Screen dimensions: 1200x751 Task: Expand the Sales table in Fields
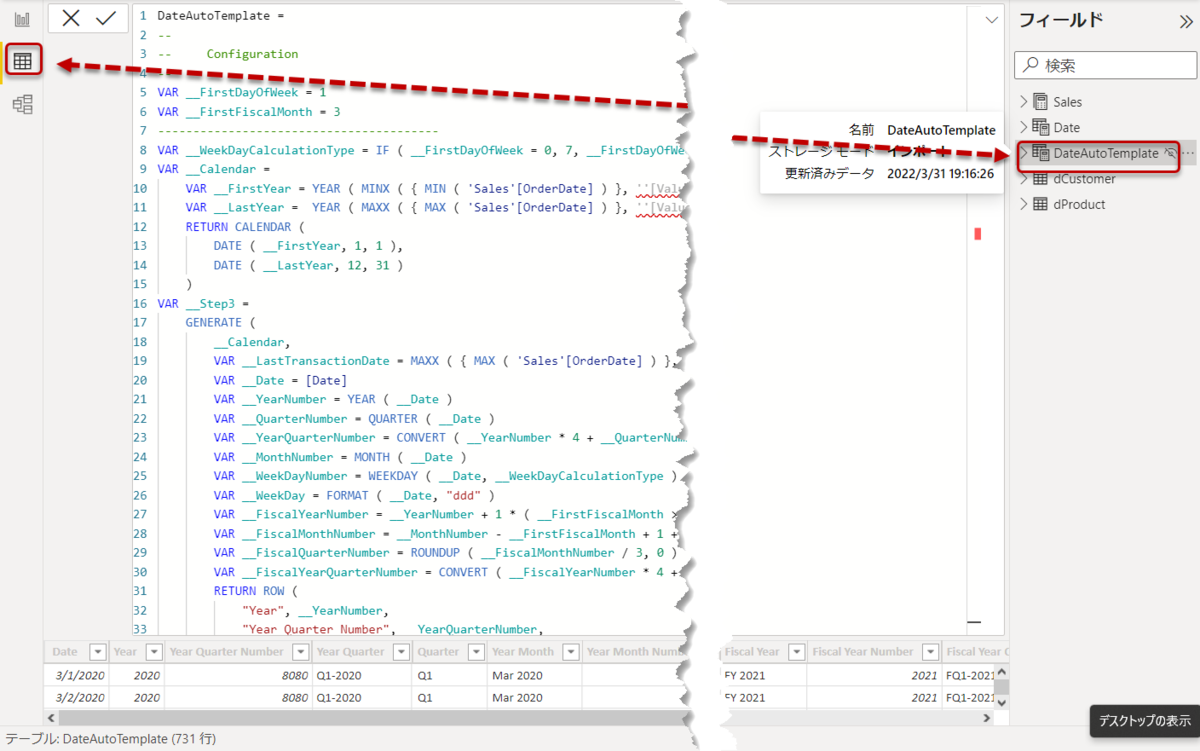pyautogui.click(x=1024, y=102)
